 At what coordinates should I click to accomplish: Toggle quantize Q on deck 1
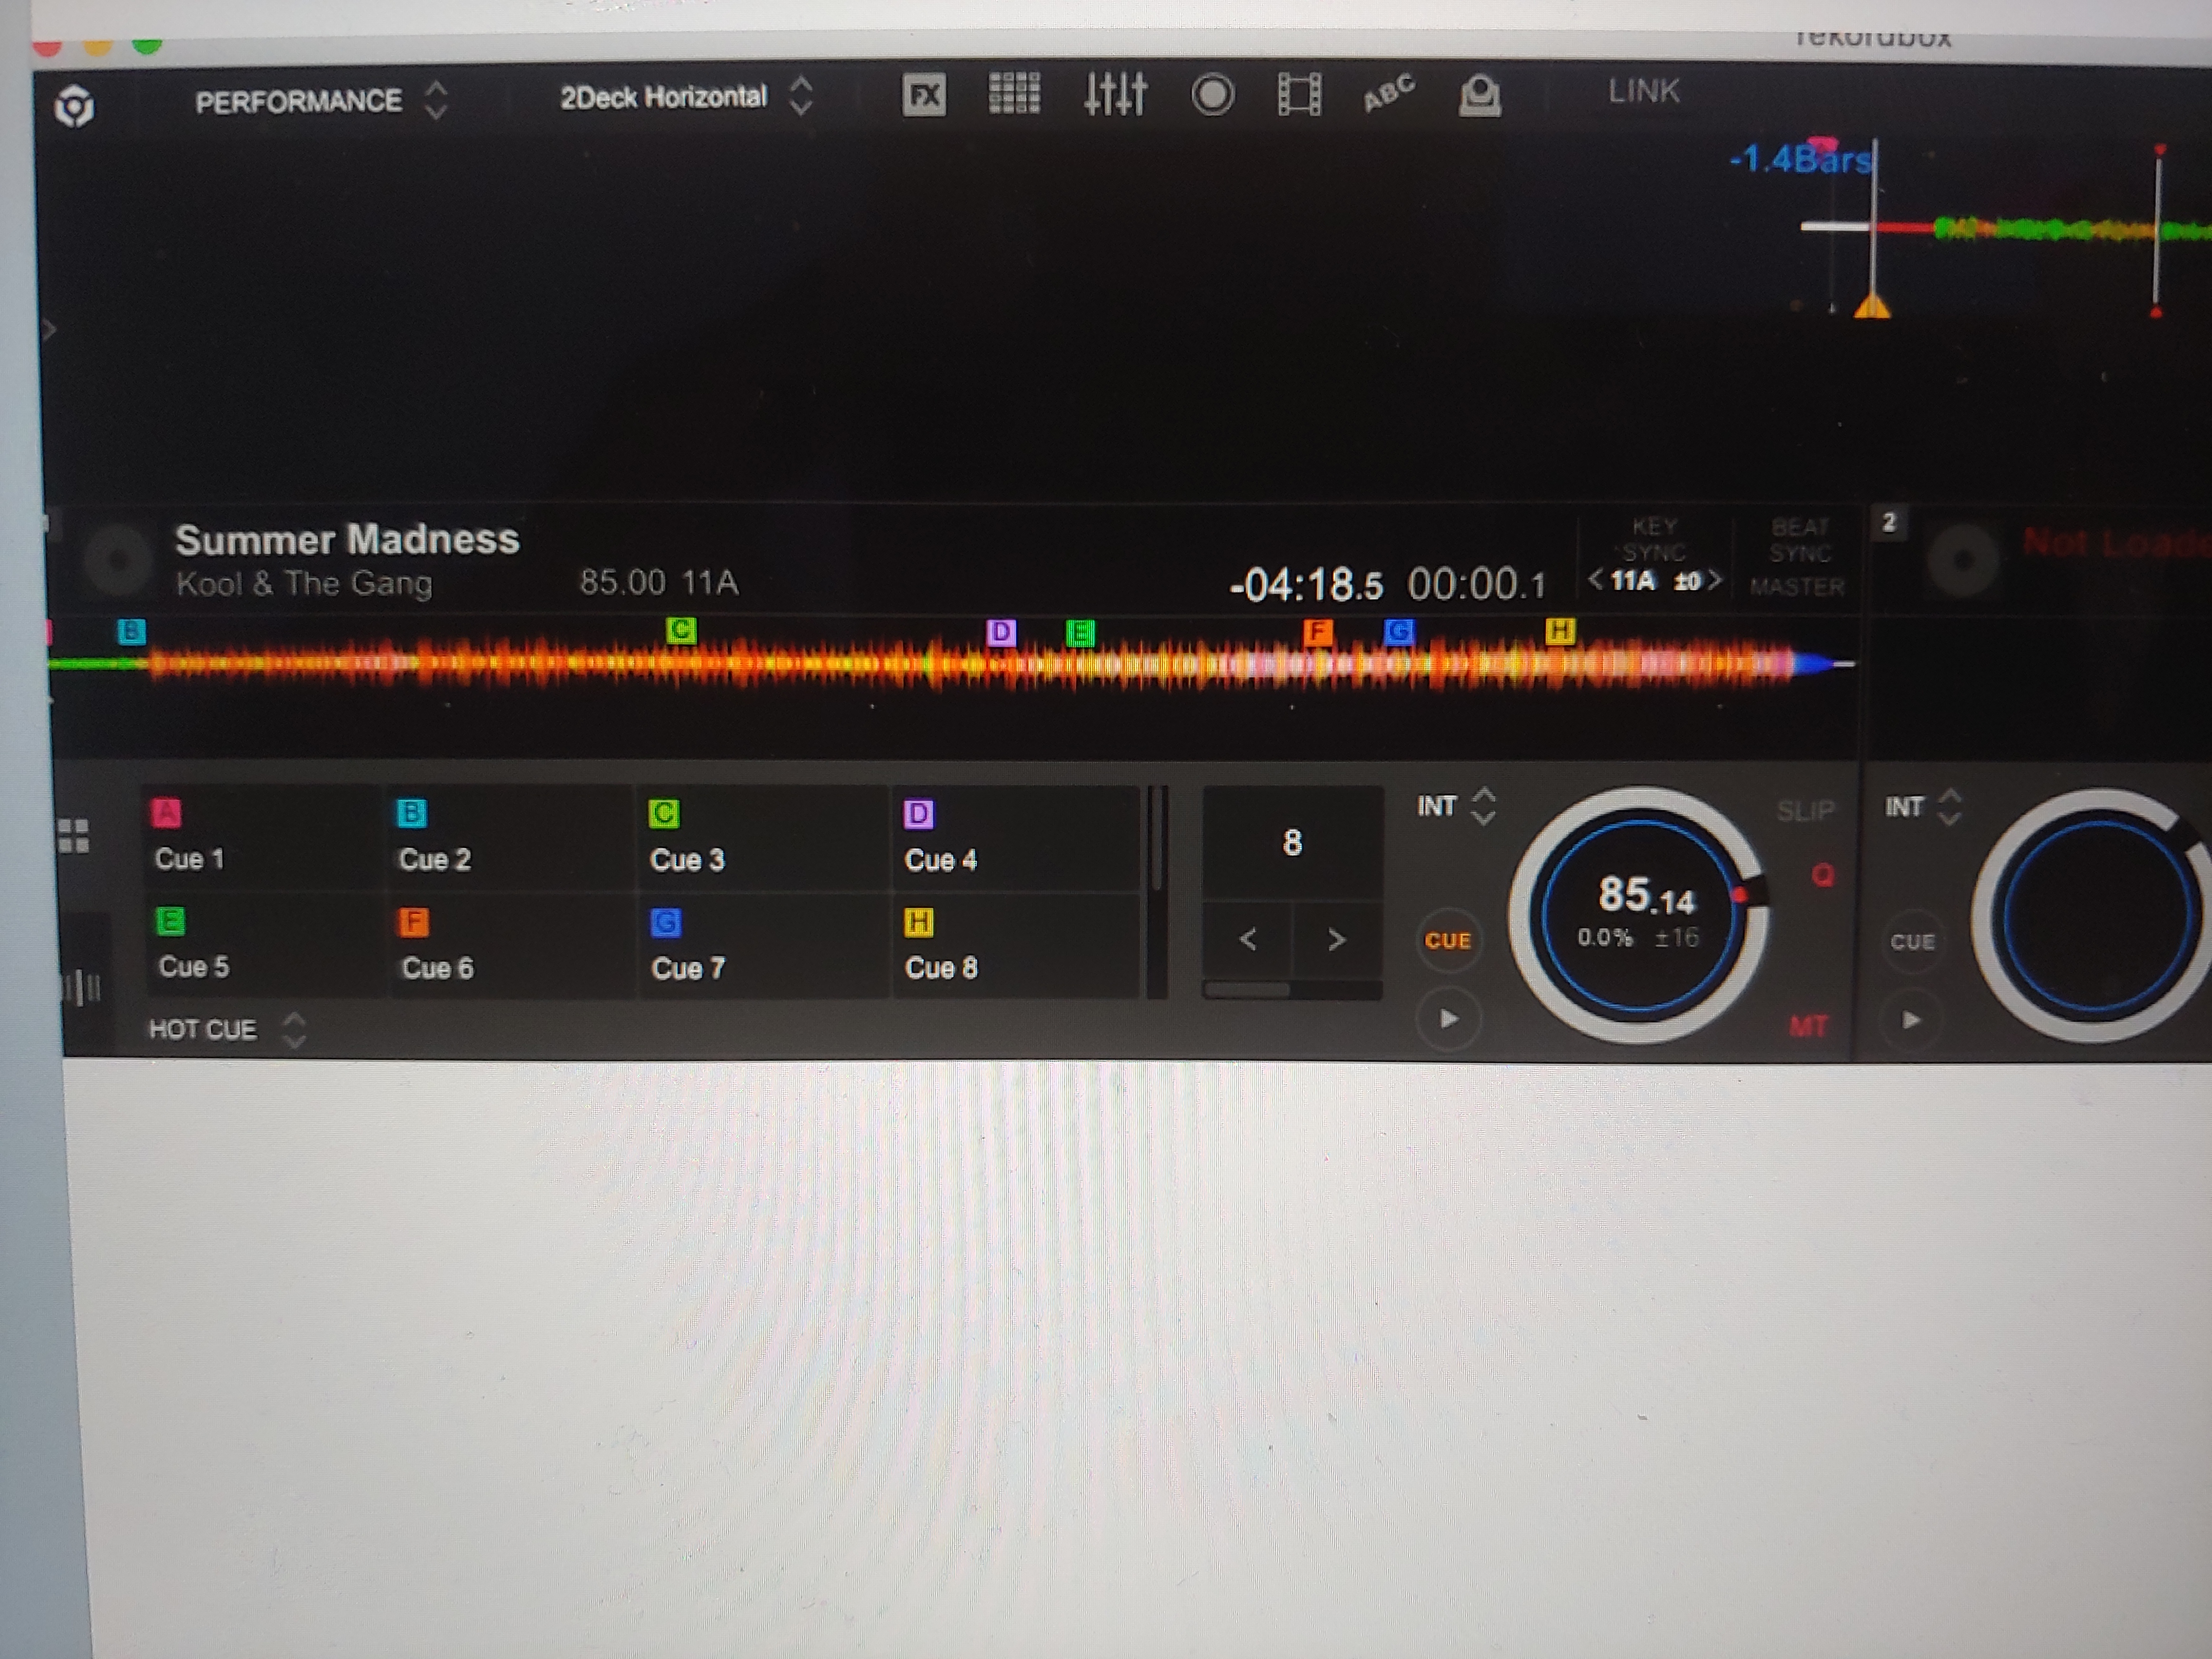[x=1822, y=876]
